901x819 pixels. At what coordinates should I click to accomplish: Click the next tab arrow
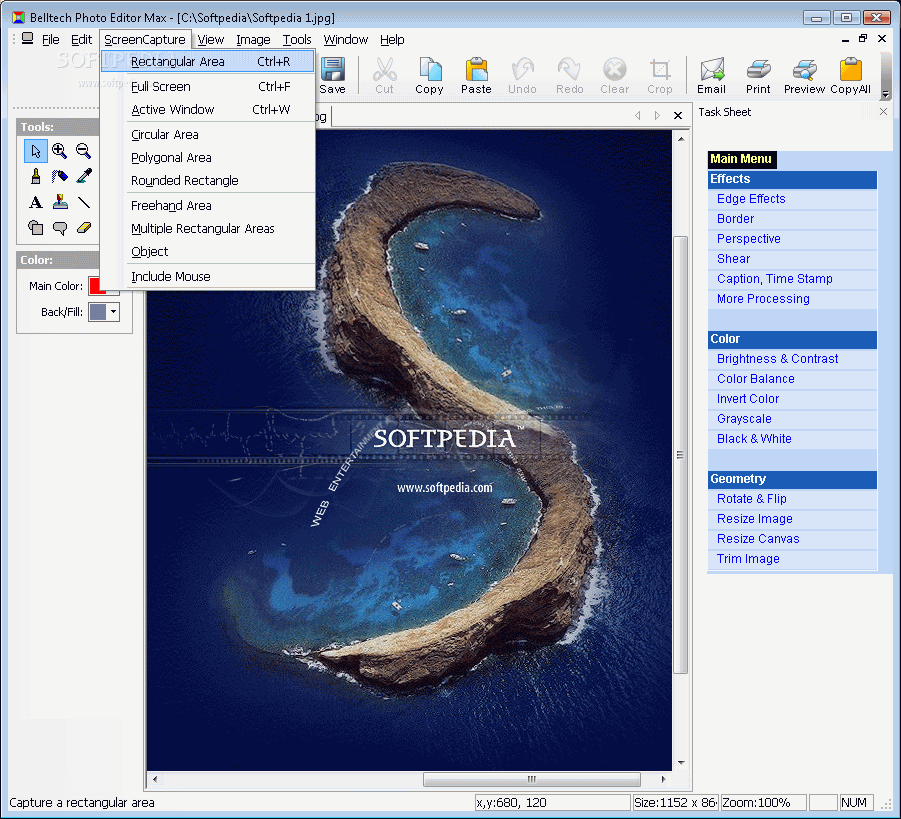(x=657, y=116)
